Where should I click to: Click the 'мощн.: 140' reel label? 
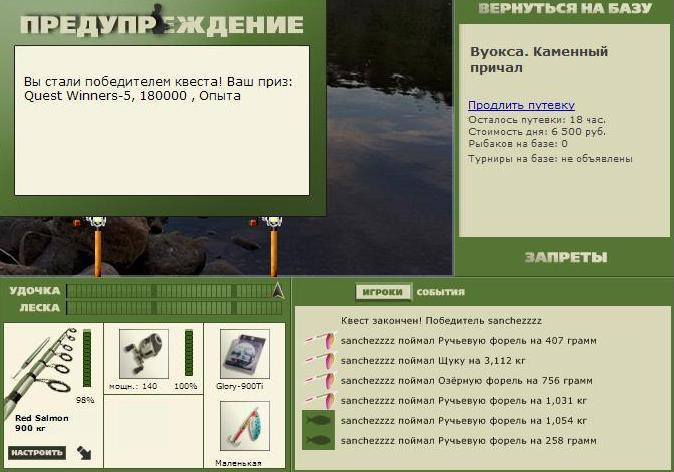point(133,386)
